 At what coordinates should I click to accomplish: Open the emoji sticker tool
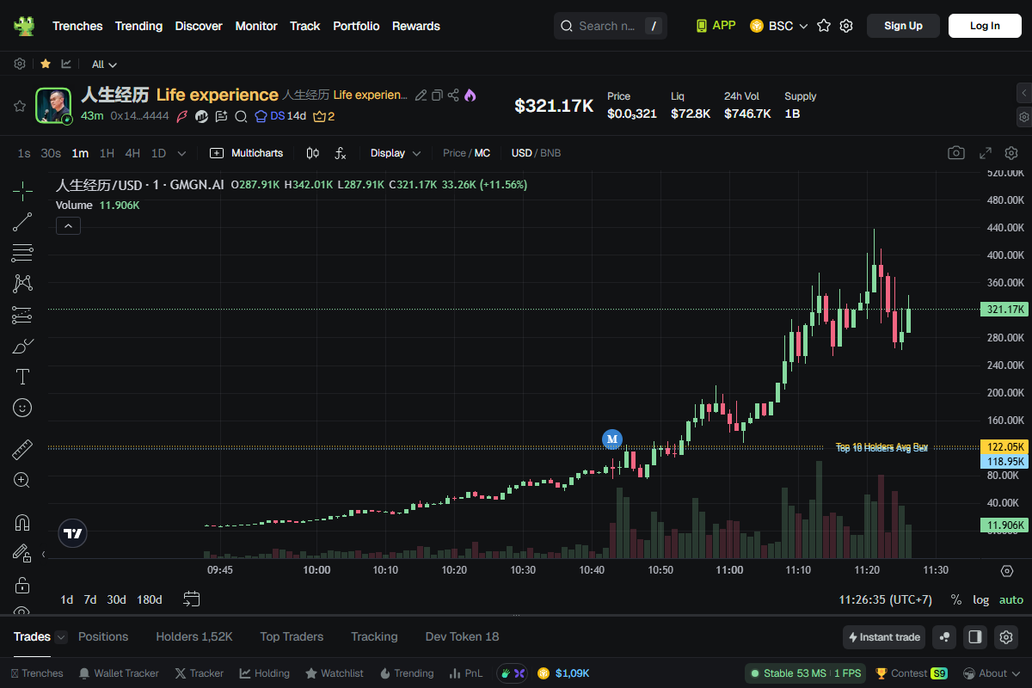click(x=22, y=408)
